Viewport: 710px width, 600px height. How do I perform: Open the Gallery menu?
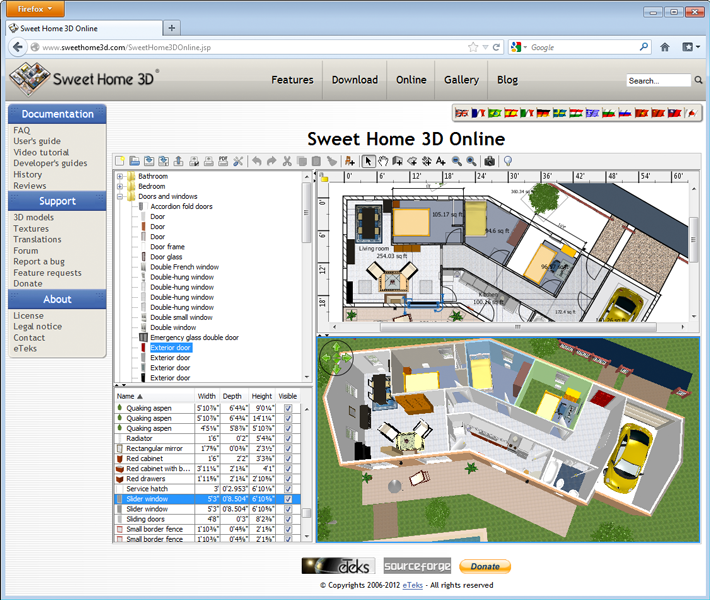pyautogui.click(x=461, y=80)
